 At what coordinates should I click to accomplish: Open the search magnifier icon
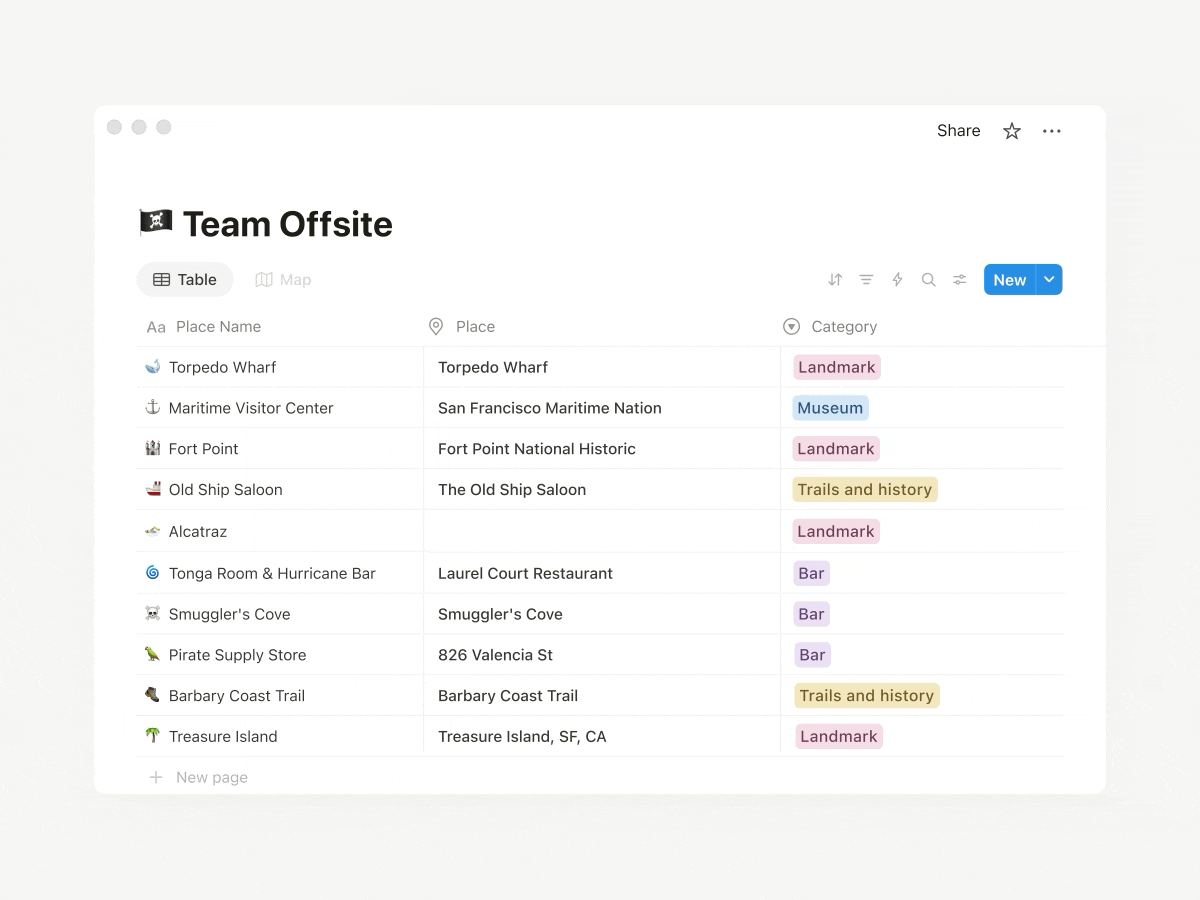click(928, 280)
